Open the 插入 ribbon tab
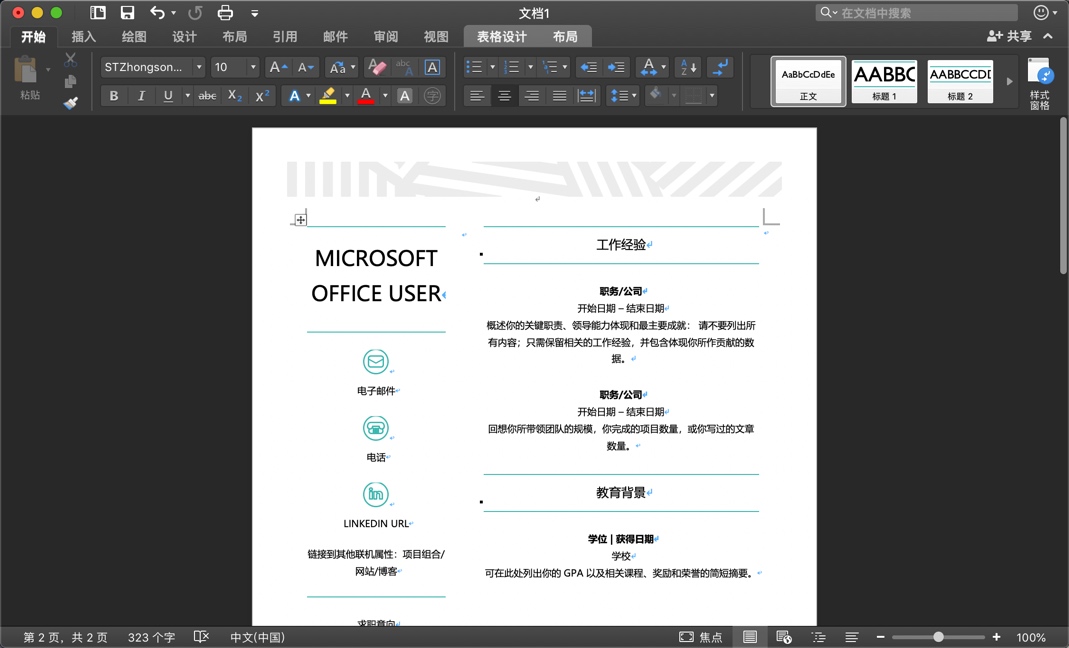This screenshot has height=648, width=1069. click(x=83, y=35)
